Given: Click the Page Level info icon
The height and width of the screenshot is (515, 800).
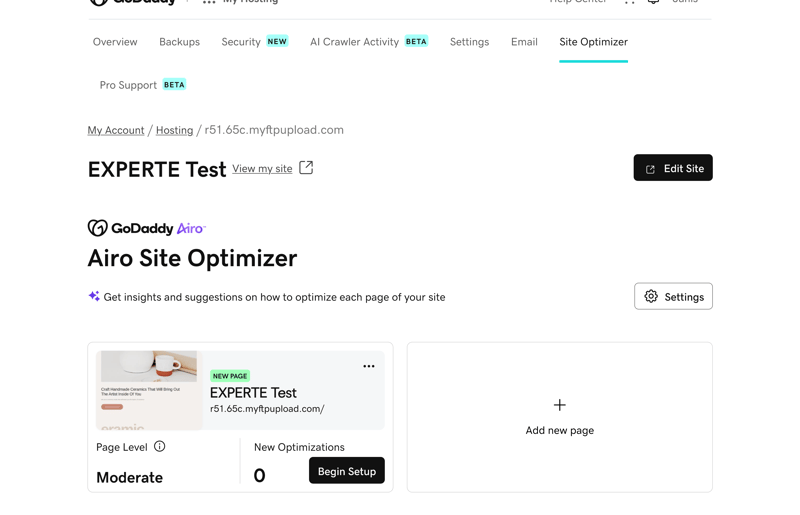Looking at the screenshot, I should click(x=160, y=447).
